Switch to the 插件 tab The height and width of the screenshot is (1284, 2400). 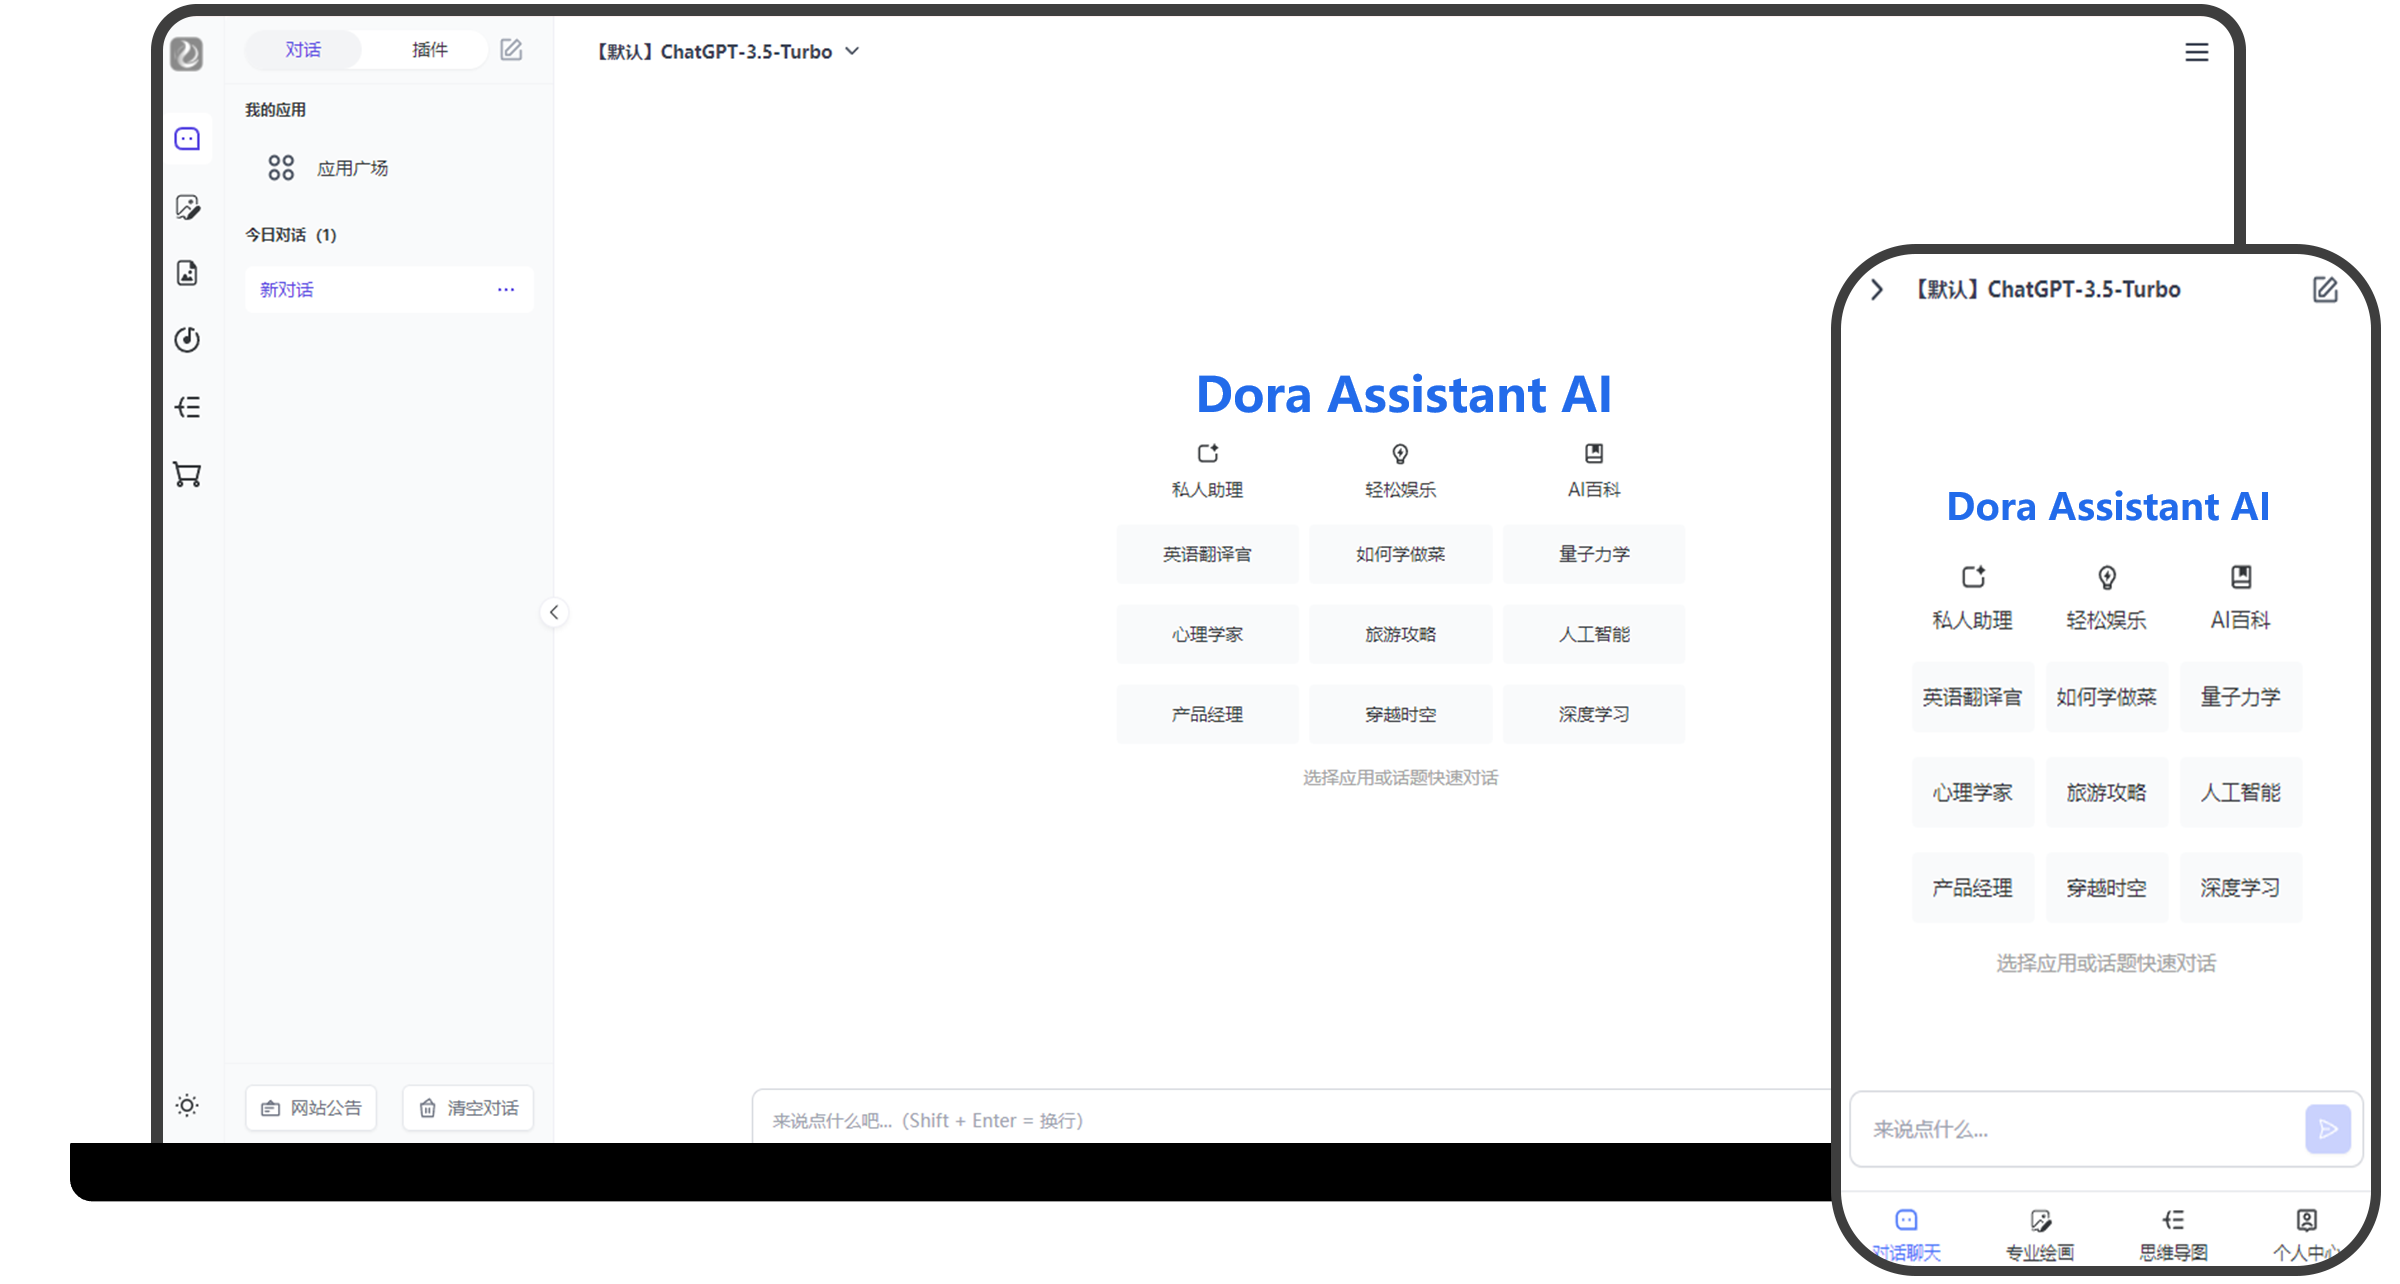pyautogui.click(x=430, y=50)
